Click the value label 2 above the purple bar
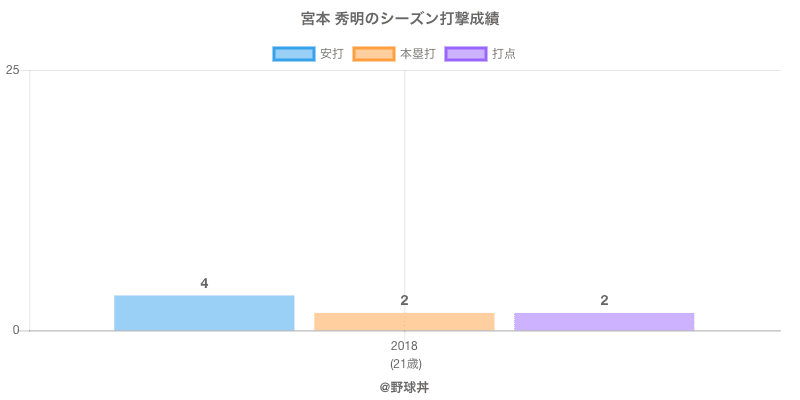The height and width of the screenshot is (400, 800). [x=604, y=301]
